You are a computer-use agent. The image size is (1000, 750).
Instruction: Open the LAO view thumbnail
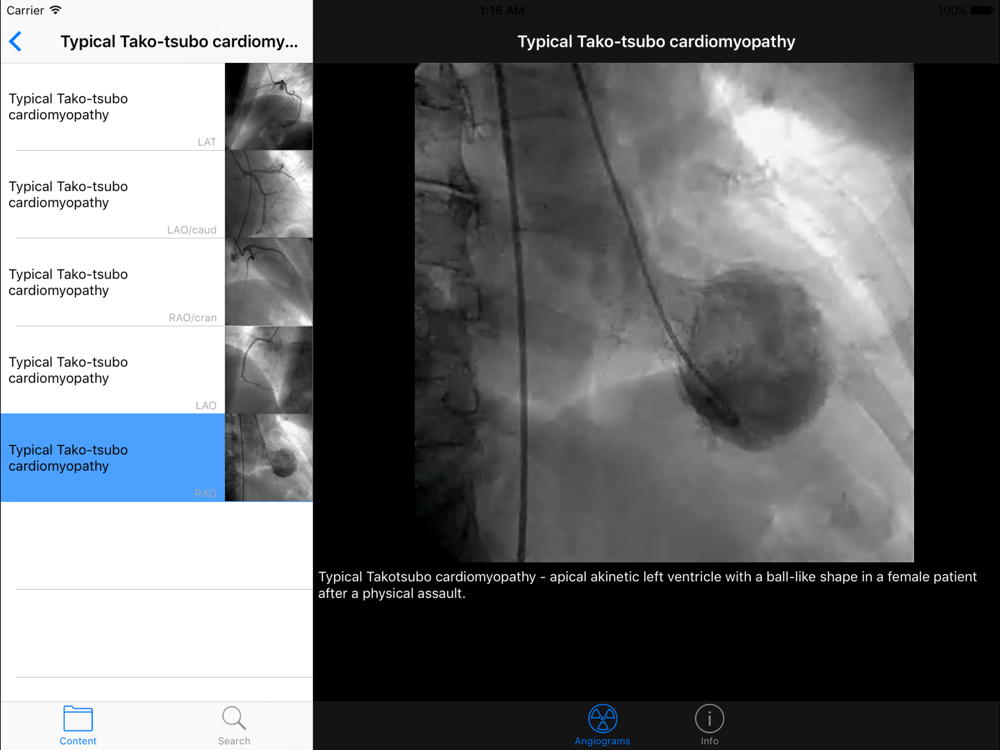pyautogui.click(x=269, y=370)
